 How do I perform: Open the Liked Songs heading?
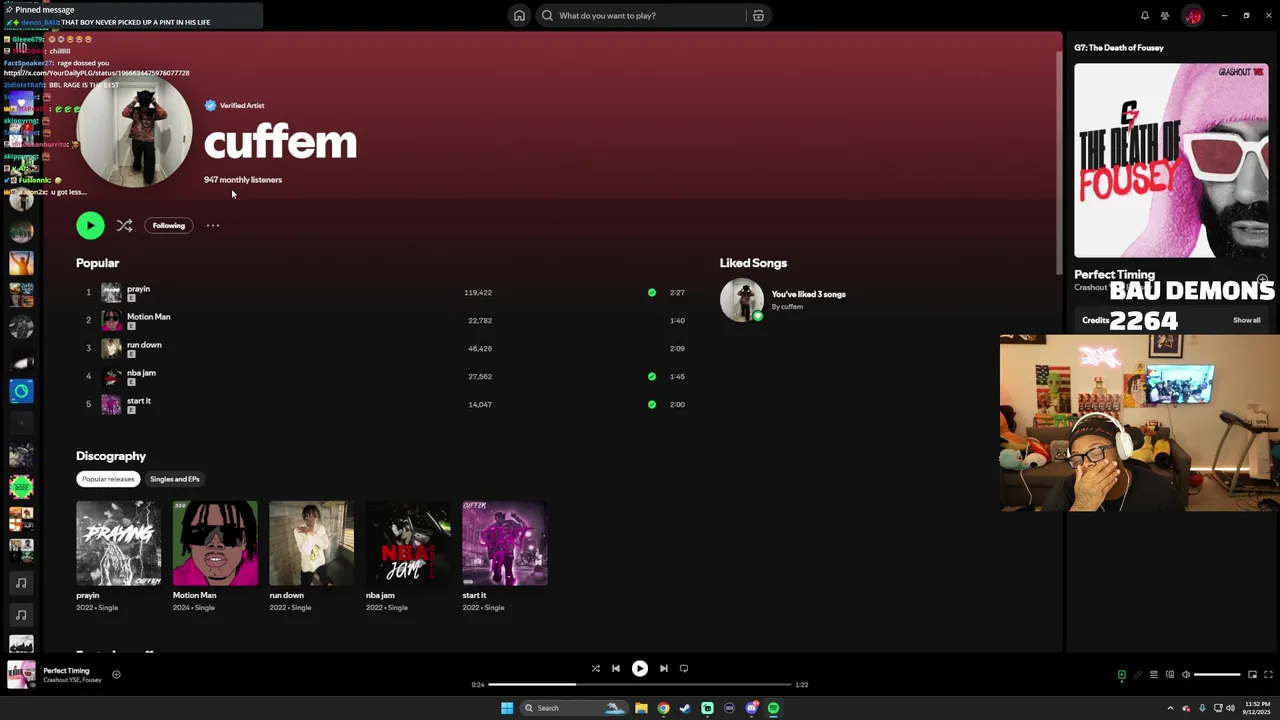pyautogui.click(x=753, y=263)
